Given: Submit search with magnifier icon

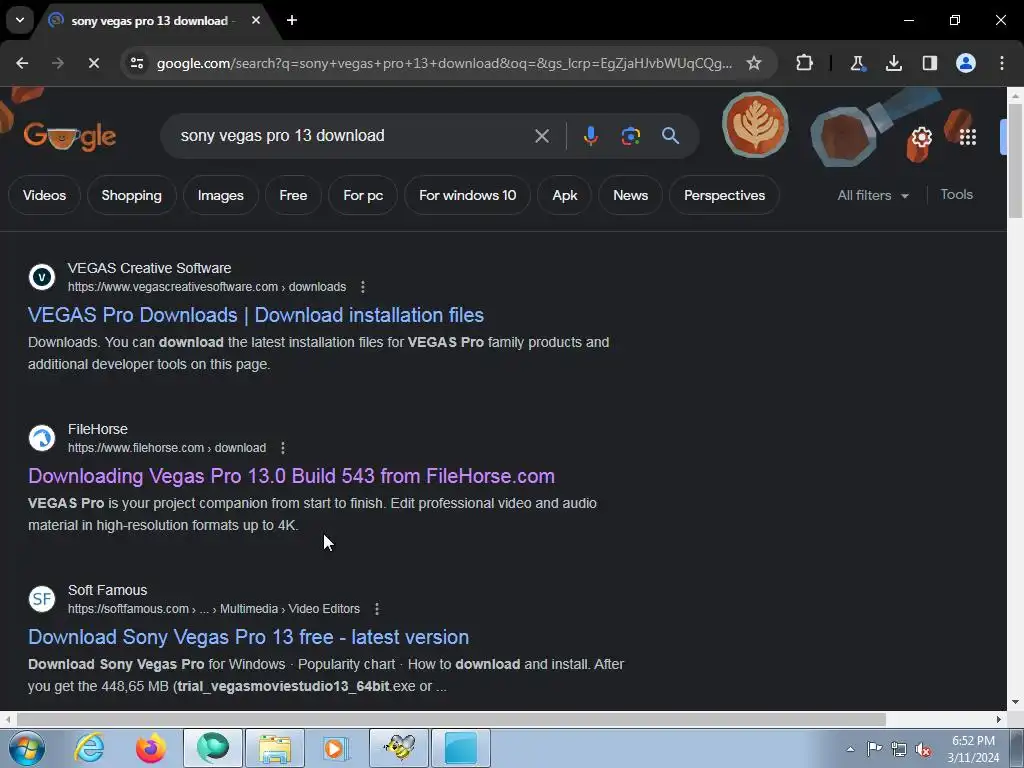Looking at the screenshot, I should click(670, 136).
